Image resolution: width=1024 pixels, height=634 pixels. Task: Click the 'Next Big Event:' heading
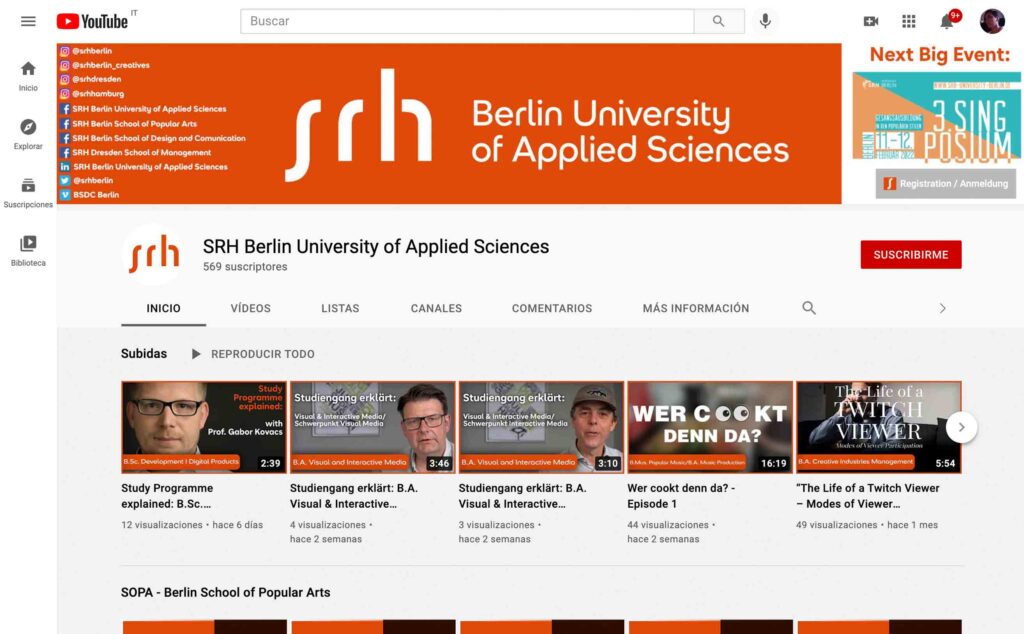[x=940, y=55]
